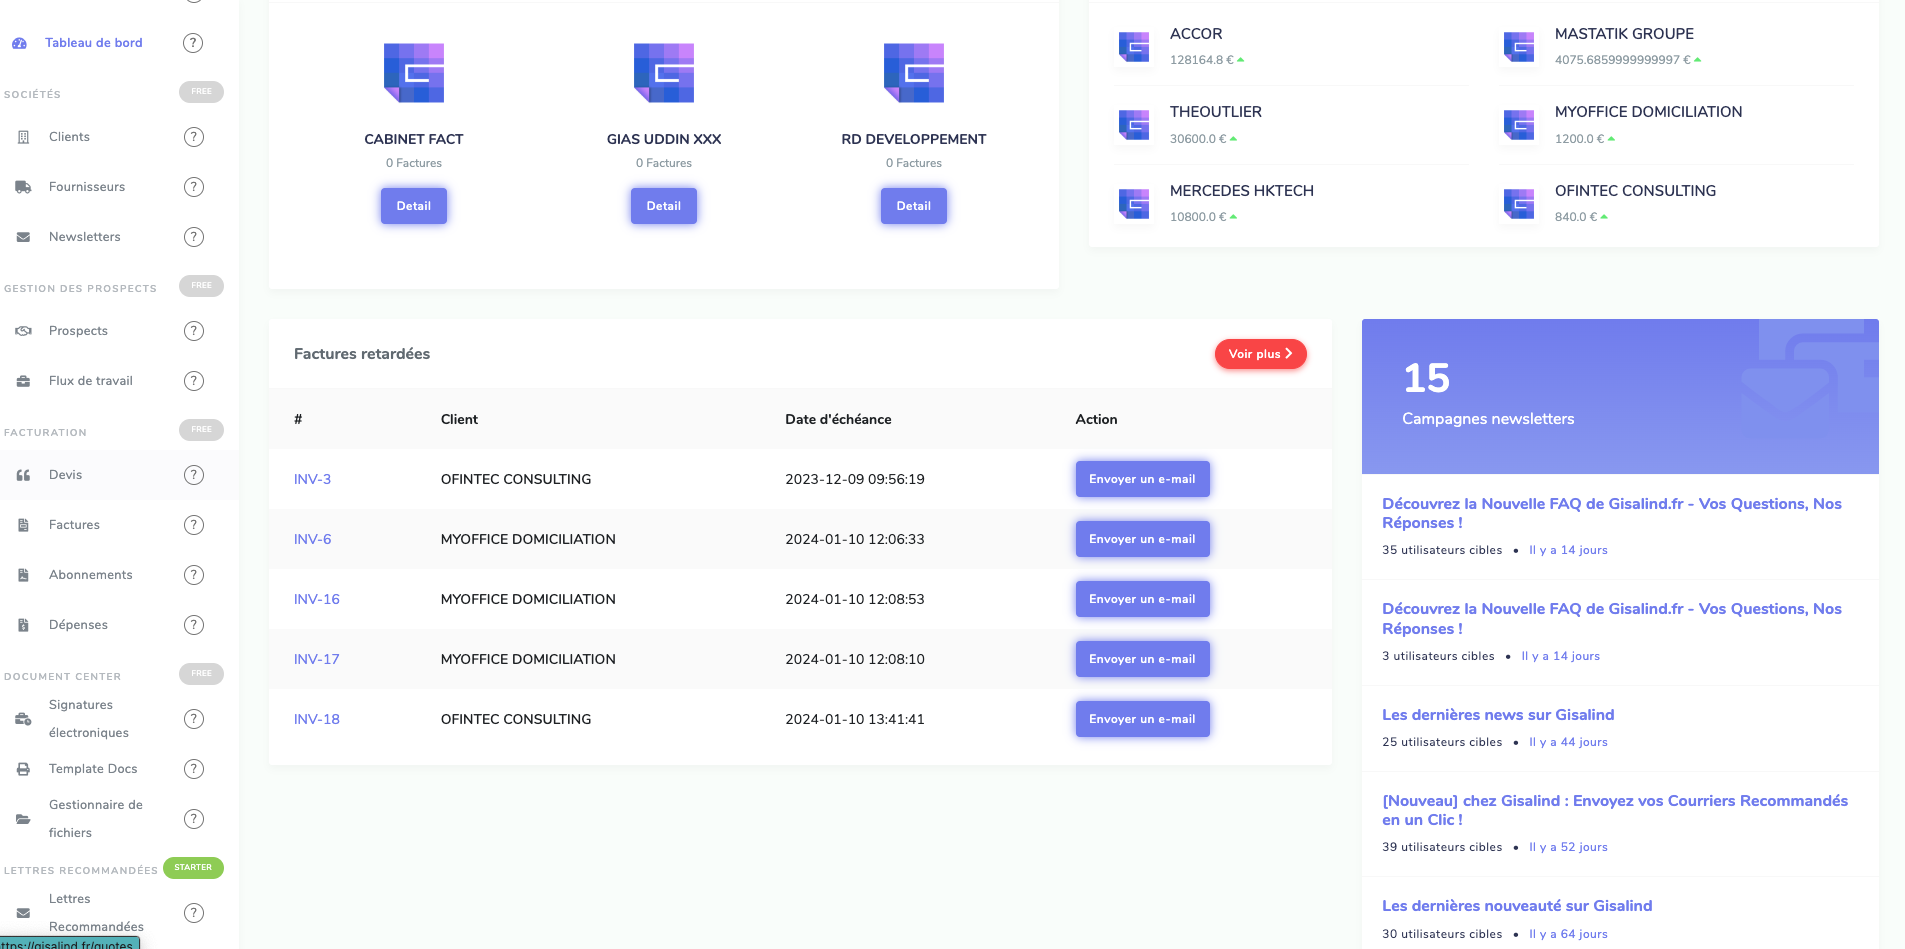This screenshot has height=949, width=1905.
Task: Open the newsletter targeting 35 utilisateurs cibles
Action: pyautogui.click(x=1611, y=513)
